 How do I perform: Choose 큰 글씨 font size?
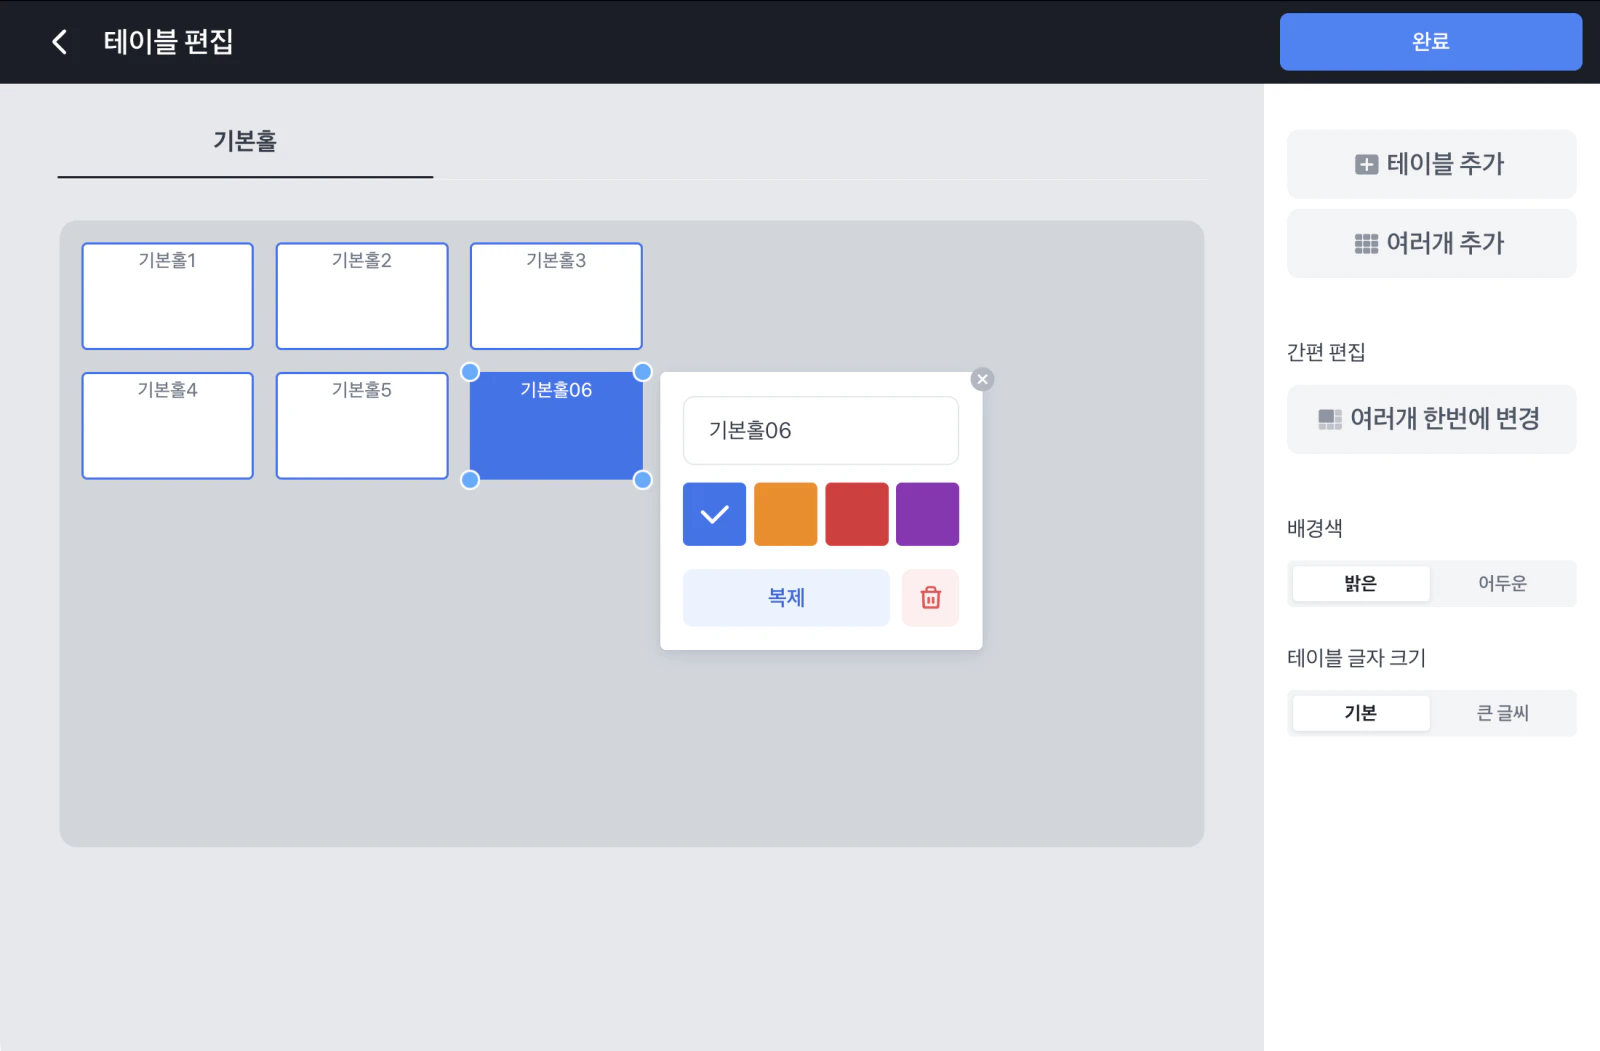tap(1502, 713)
